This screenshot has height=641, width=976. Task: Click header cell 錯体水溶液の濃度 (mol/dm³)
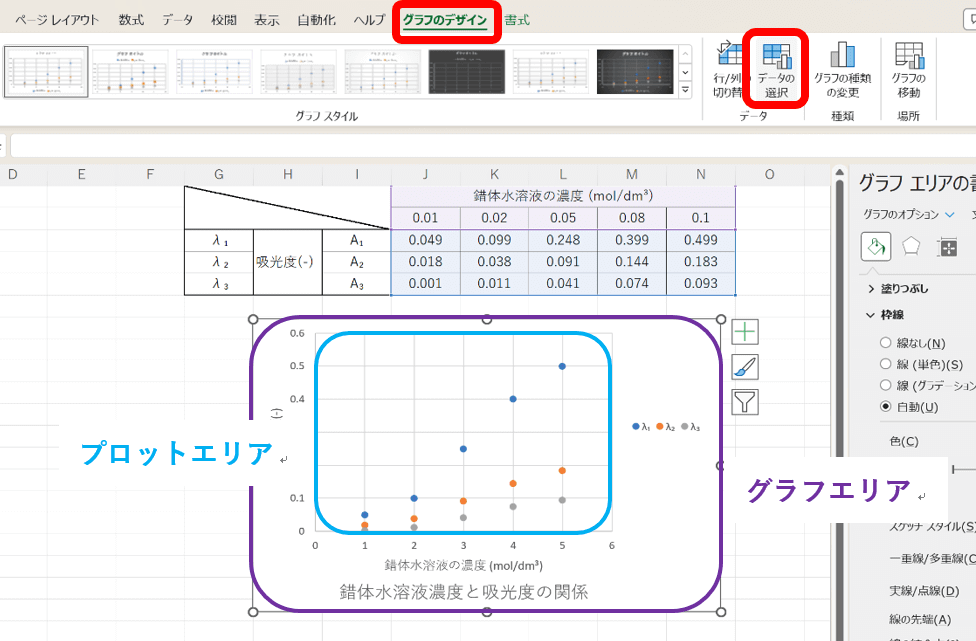[563, 196]
